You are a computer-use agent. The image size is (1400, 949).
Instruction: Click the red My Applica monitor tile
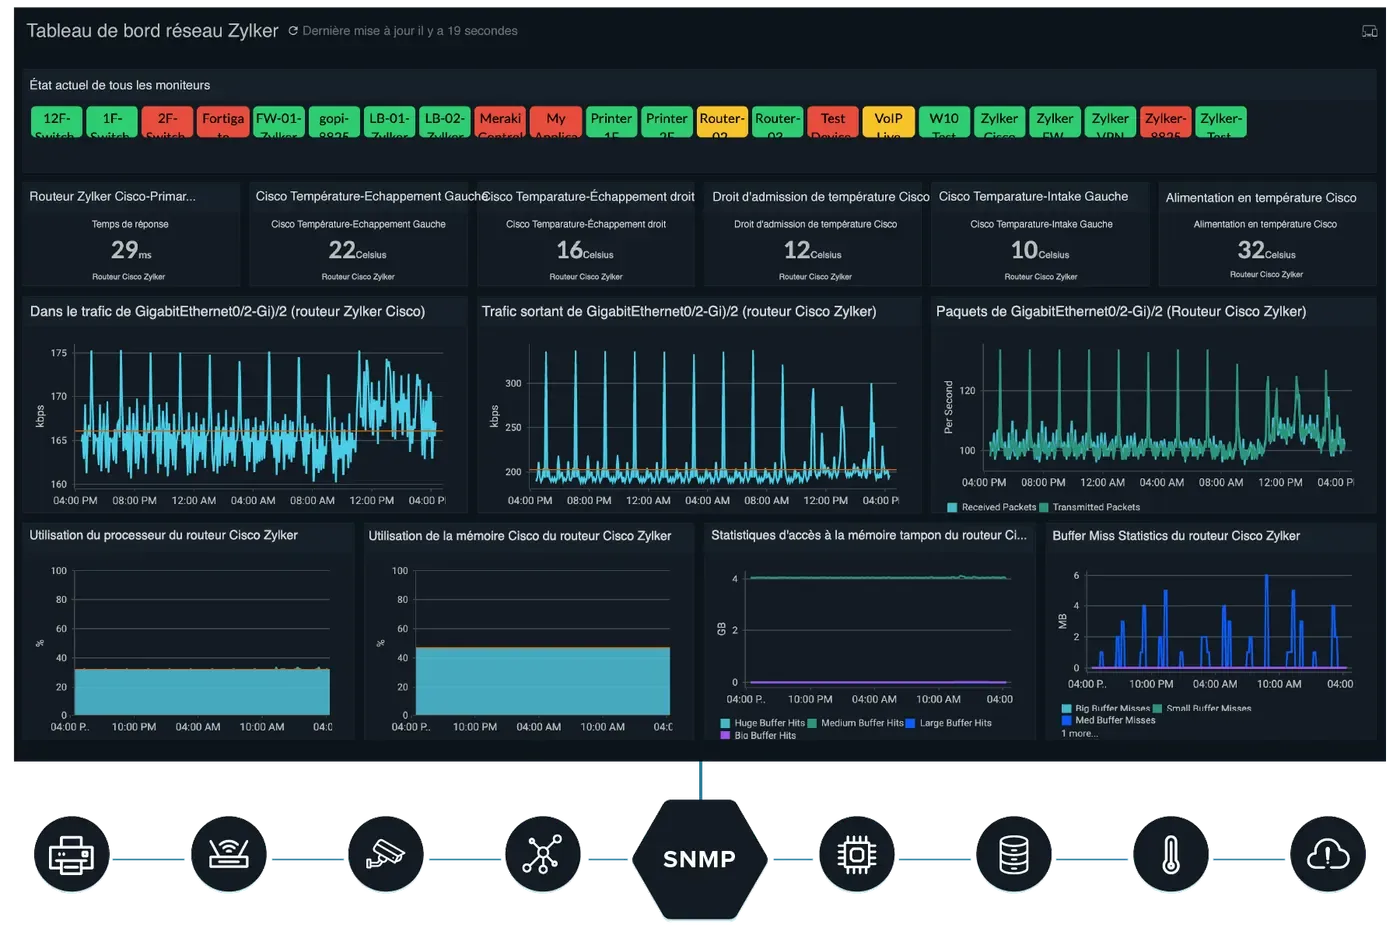[556, 121]
